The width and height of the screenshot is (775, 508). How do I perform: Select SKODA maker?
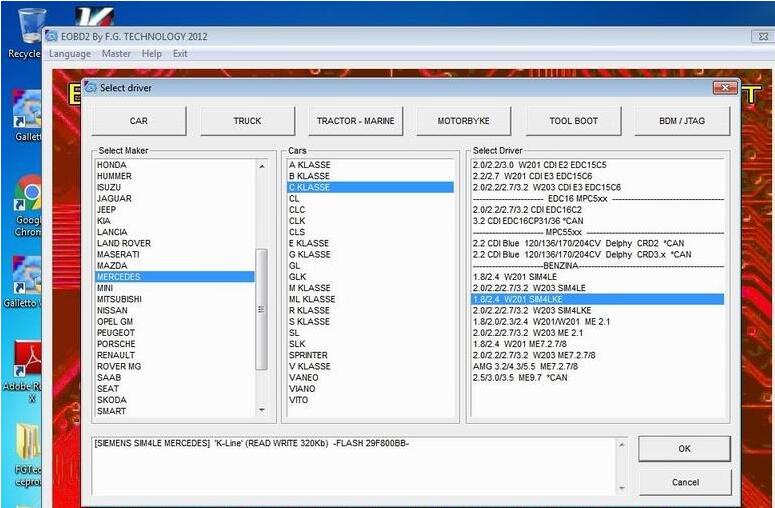click(174, 400)
